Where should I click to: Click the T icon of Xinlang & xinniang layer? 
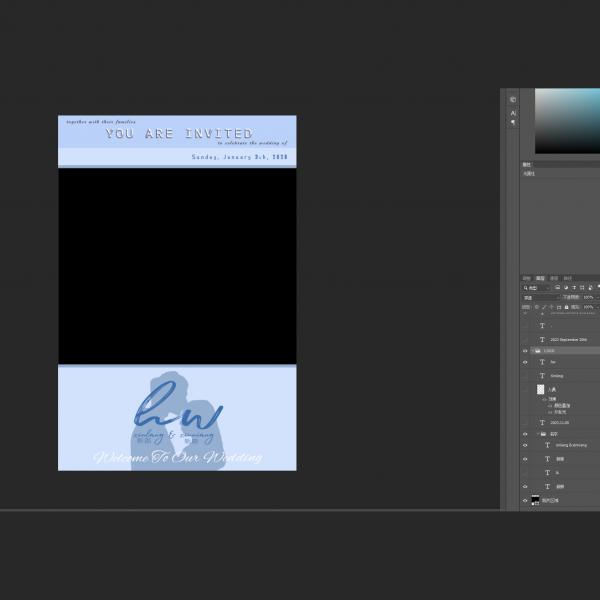547,445
